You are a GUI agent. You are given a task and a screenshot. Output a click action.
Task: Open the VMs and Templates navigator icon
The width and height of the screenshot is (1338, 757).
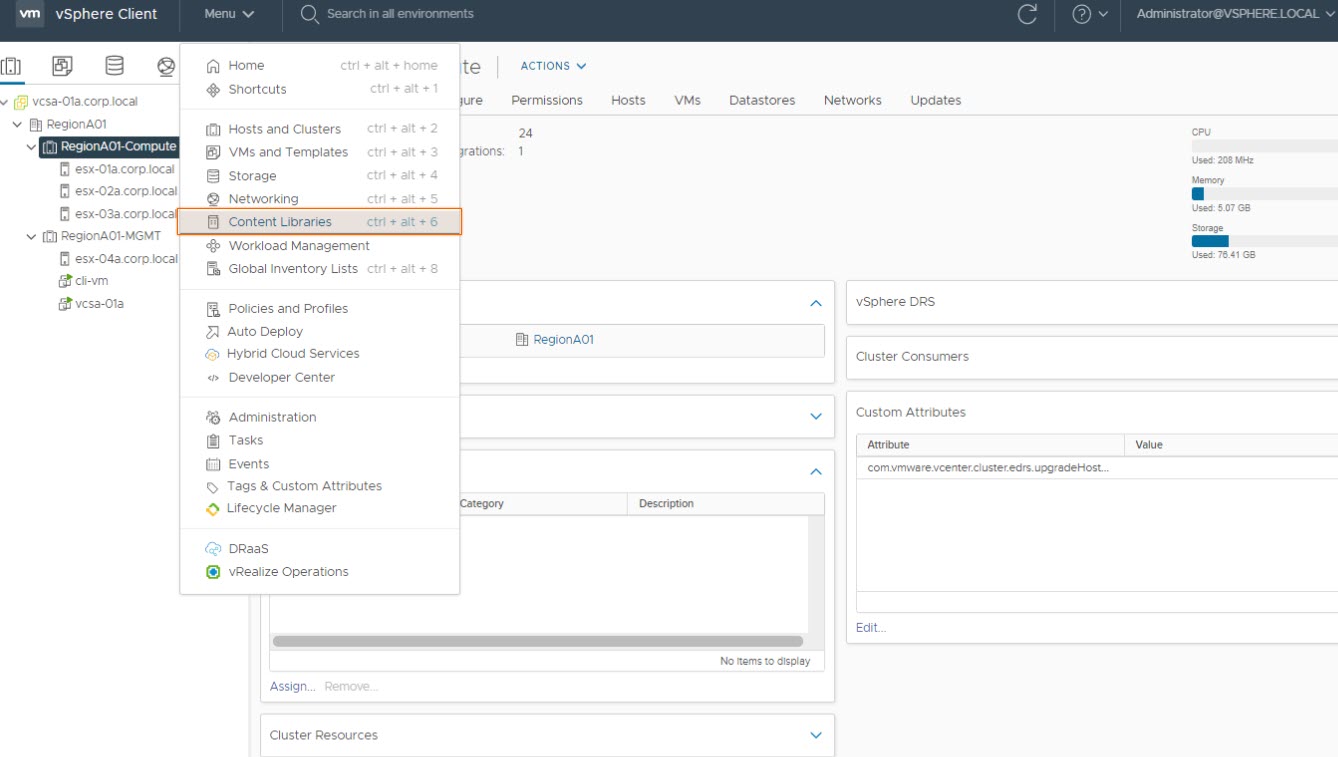(x=62, y=67)
